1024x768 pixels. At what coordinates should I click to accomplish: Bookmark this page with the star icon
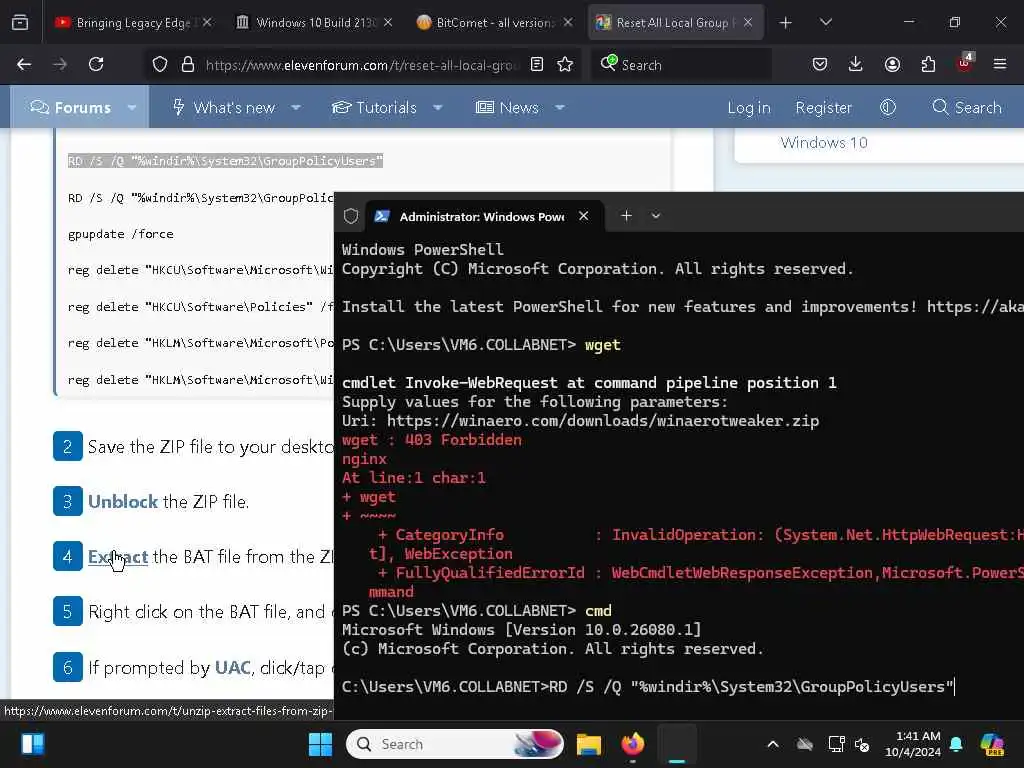(566, 64)
